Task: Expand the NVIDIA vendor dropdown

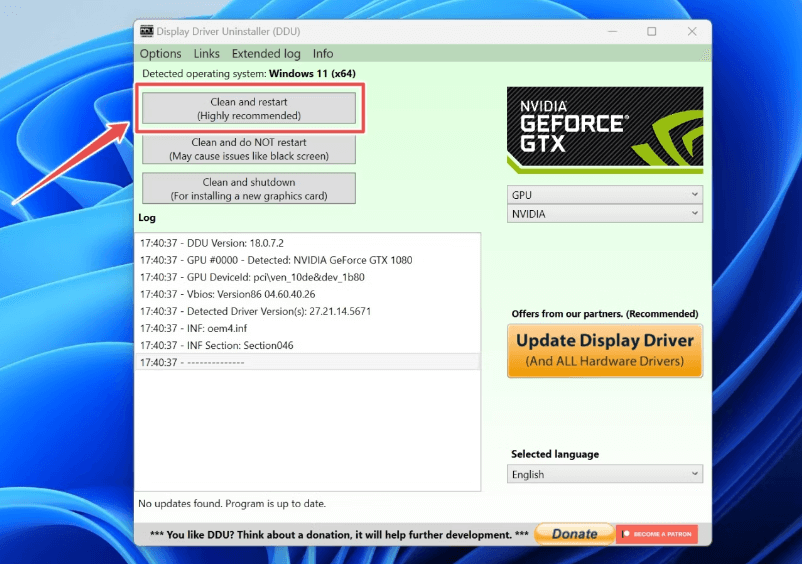Action: pos(604,214)
